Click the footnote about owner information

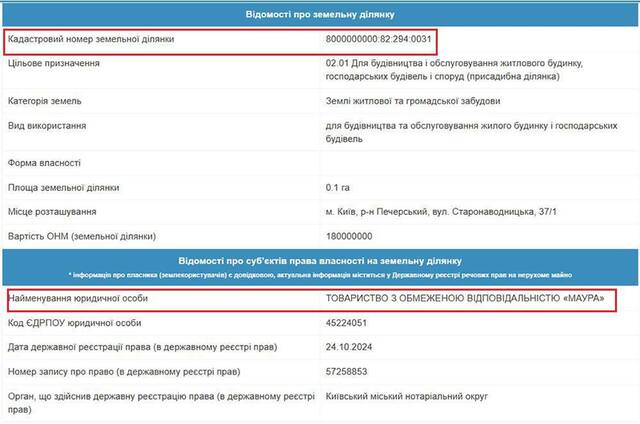pos(320,275)
